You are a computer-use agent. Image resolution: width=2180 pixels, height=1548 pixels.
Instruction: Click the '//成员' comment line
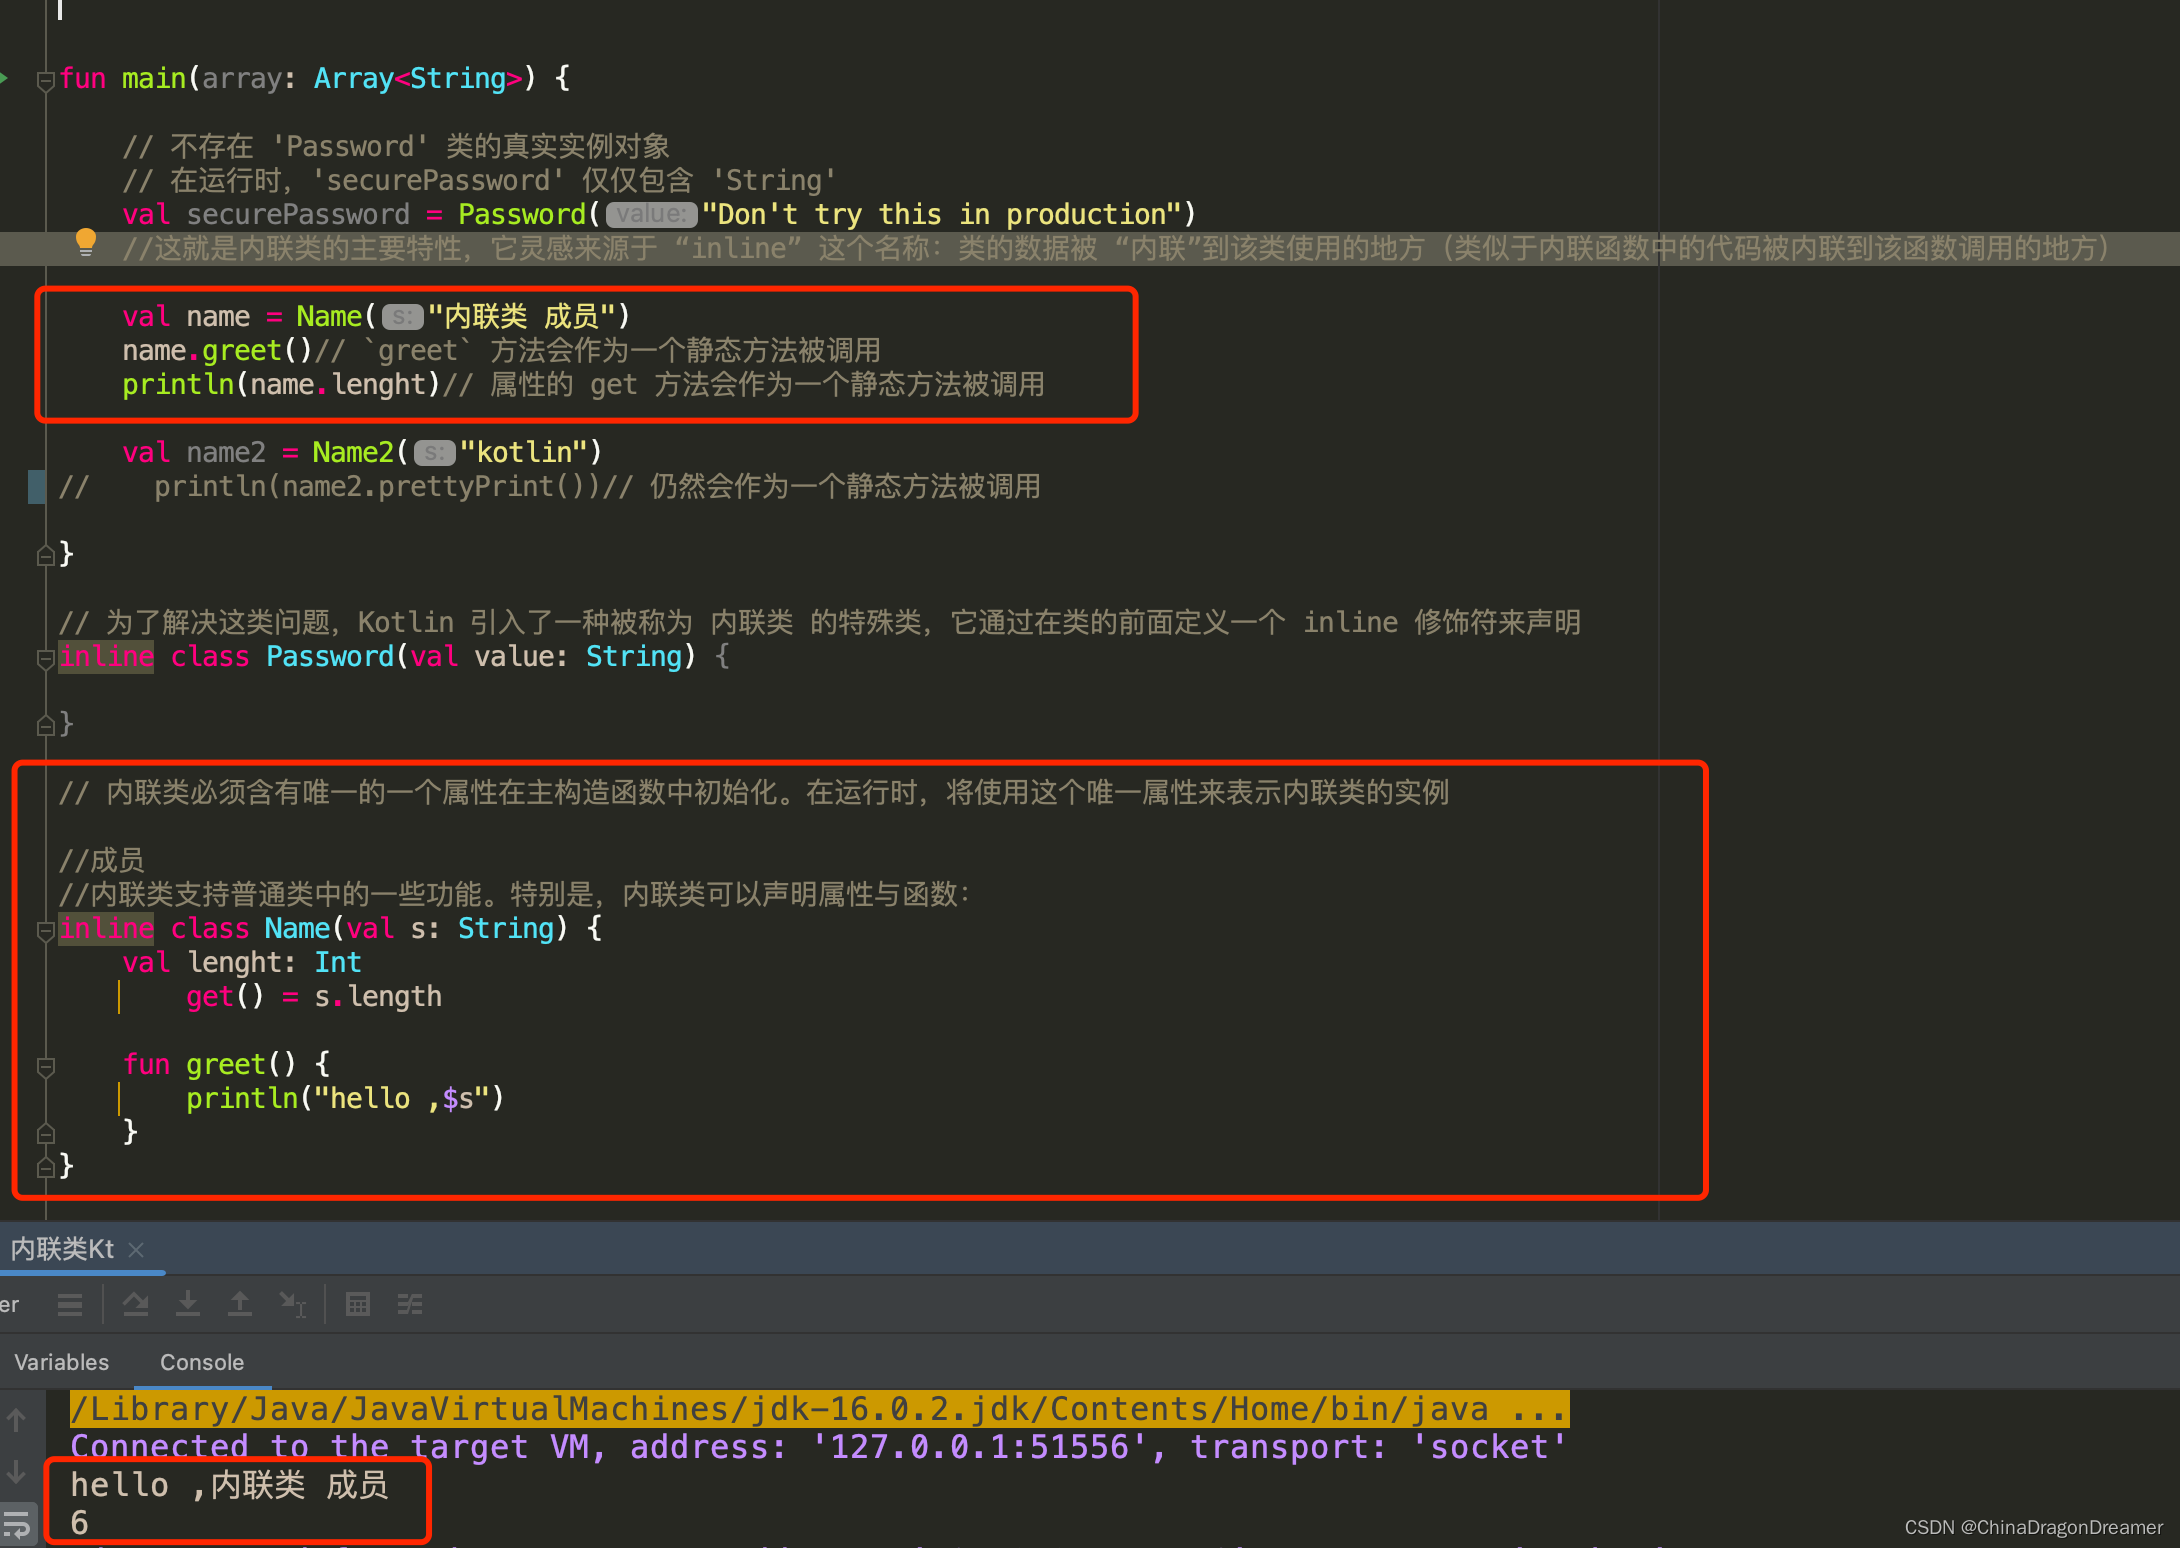(101, 860)
